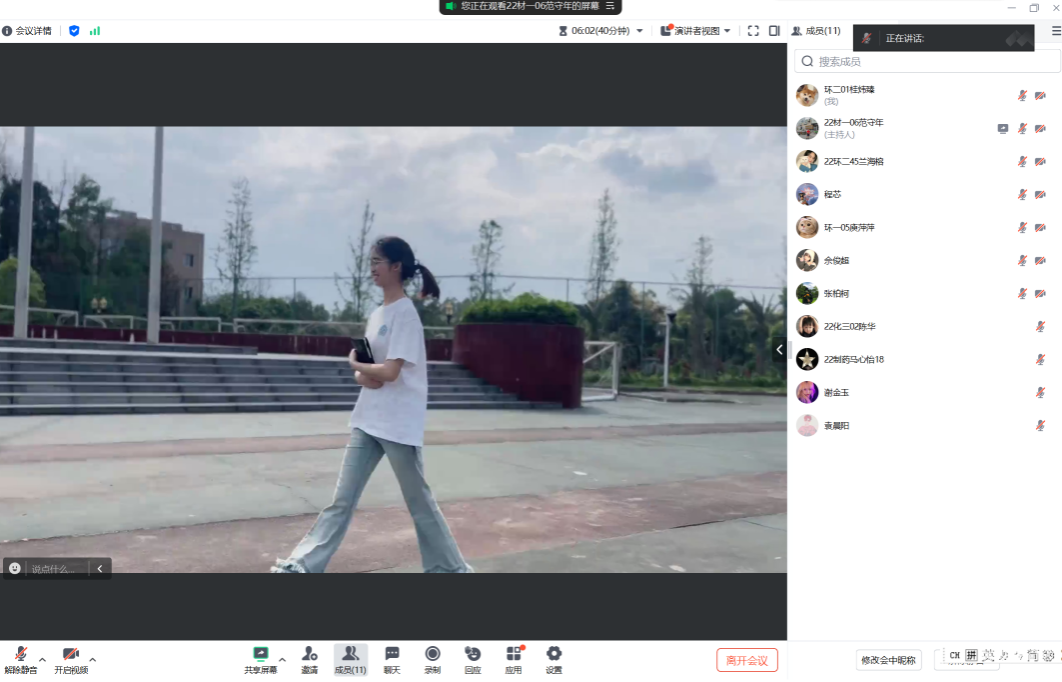Viewport: 1062px width, 682px height.
Task: Open meeting settings (设置) gear
Action: coord(554,654)
